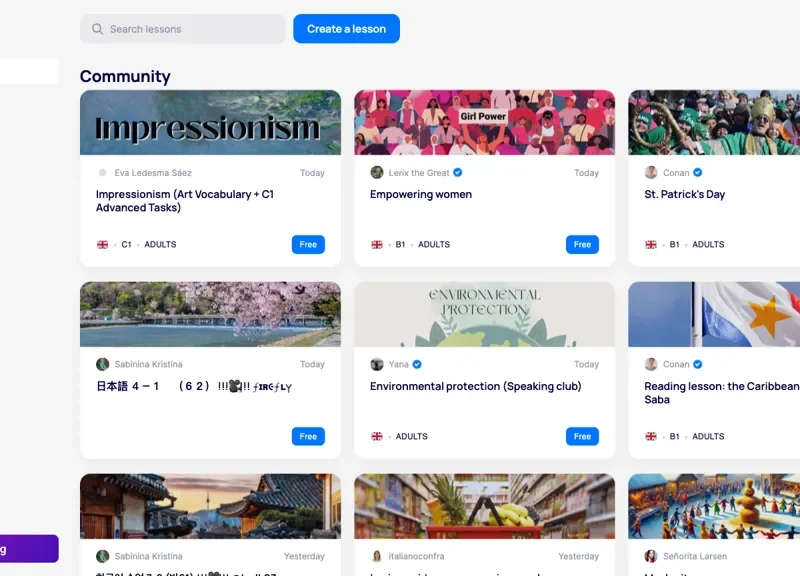The width and height of the screenshot is (800, 576).
Task: Click the magnifier icon in search bar
Action: [x=97, y=29]
